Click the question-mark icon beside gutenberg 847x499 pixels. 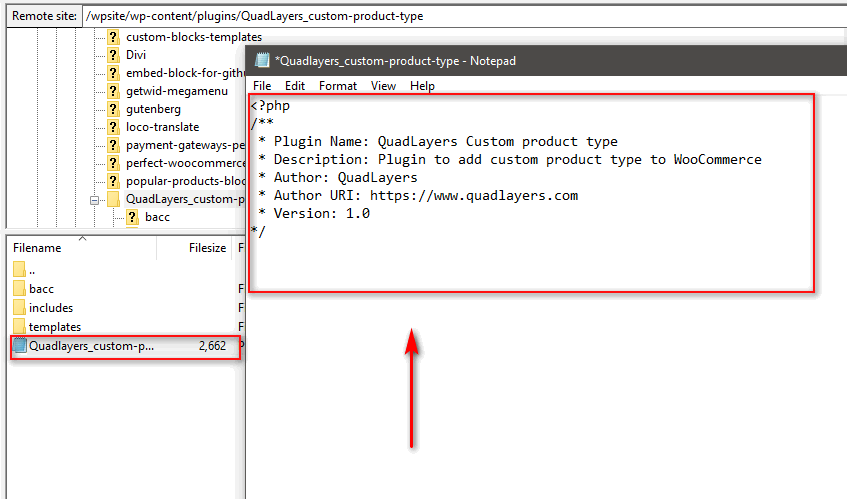point(113,109)
